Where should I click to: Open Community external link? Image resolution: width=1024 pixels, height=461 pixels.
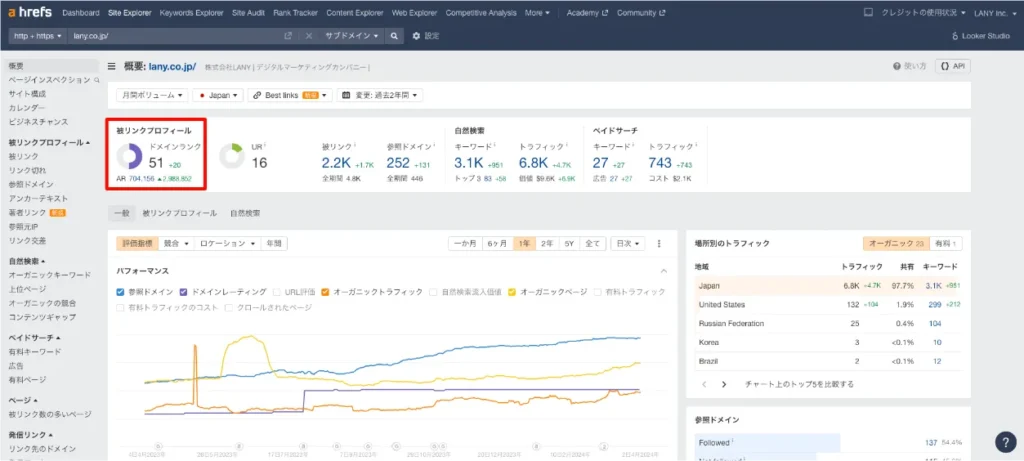pyautogui.click(x=641, y=12)
